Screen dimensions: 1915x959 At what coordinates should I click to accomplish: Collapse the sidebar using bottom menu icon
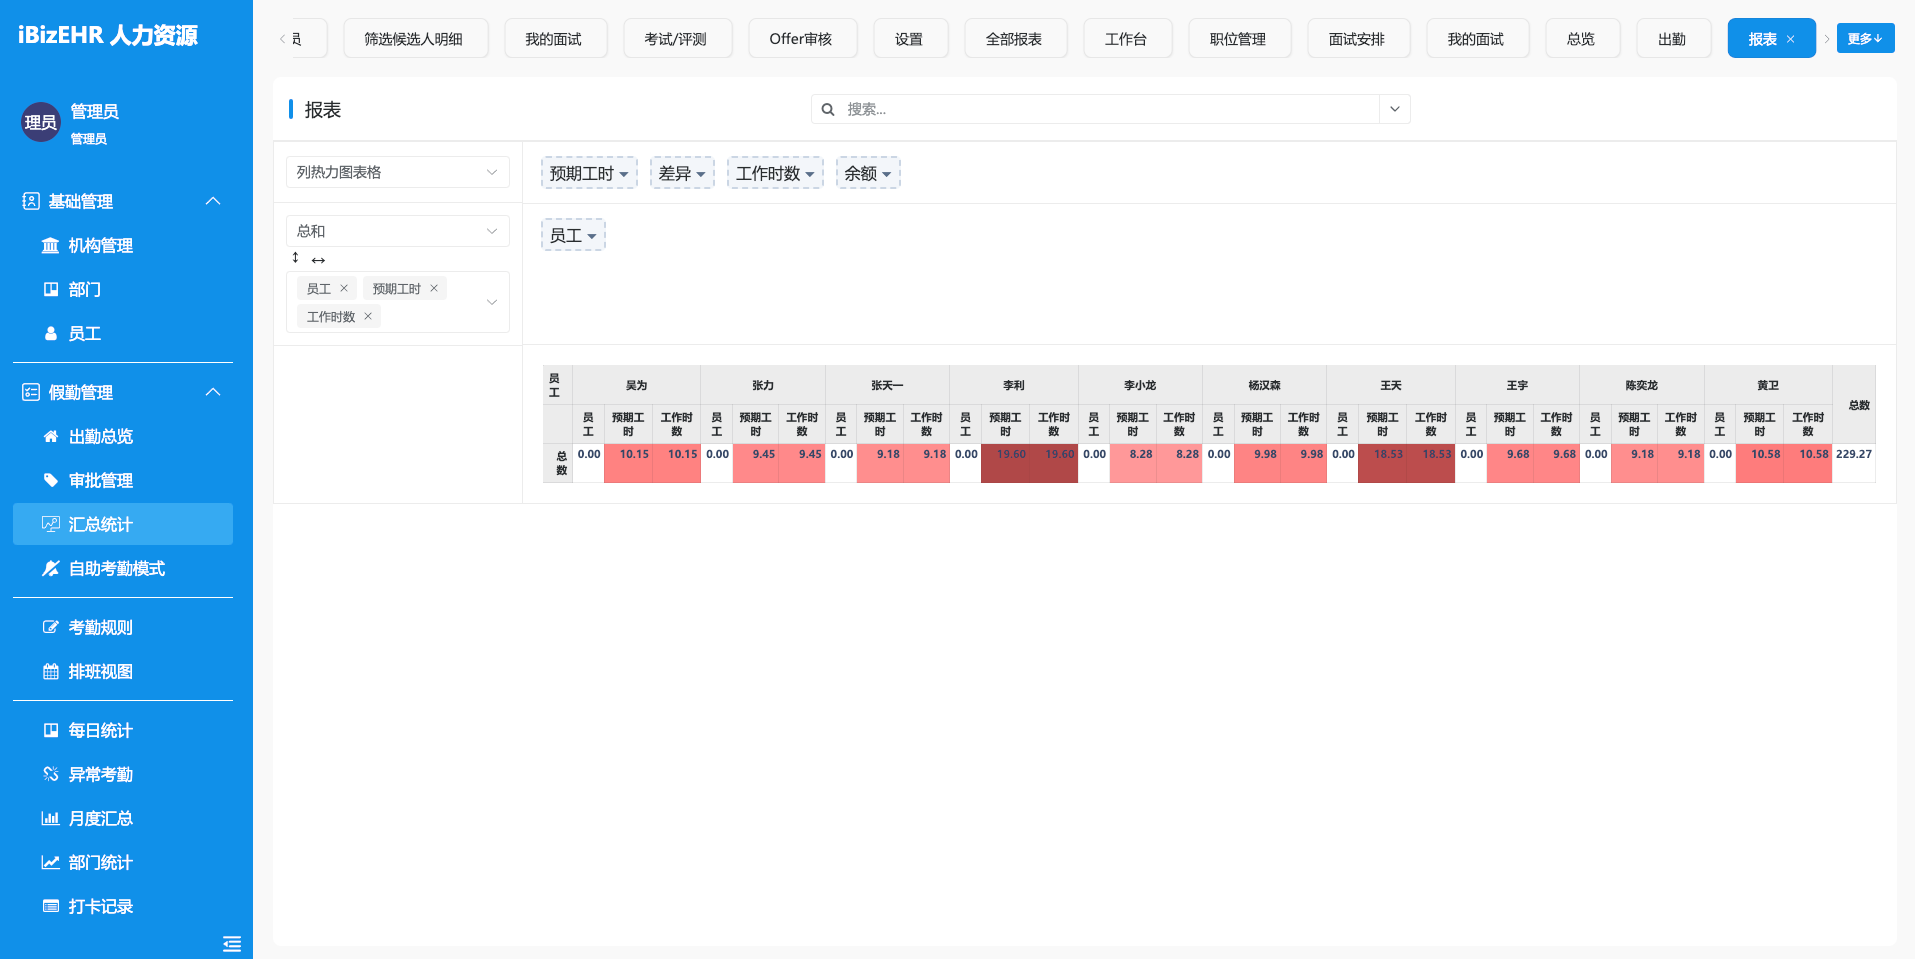click(232, 943)
